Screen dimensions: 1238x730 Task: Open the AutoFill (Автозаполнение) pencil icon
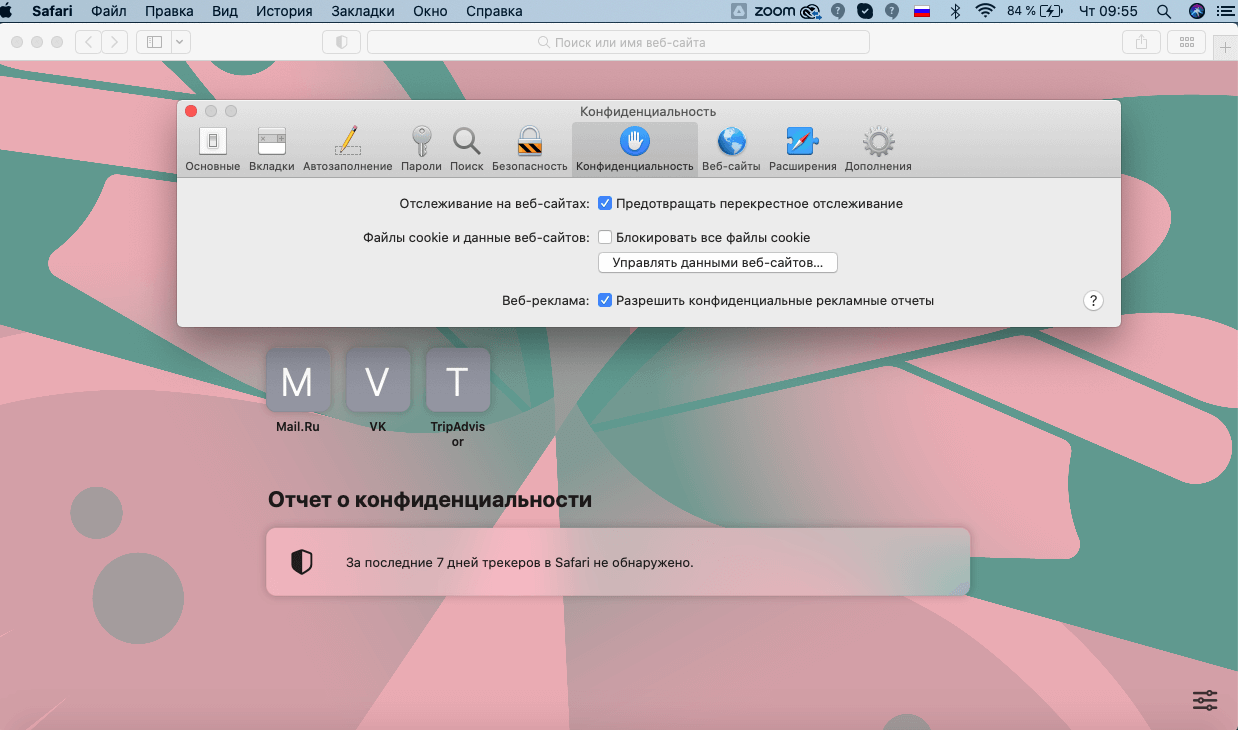click(x=347, y=142)
